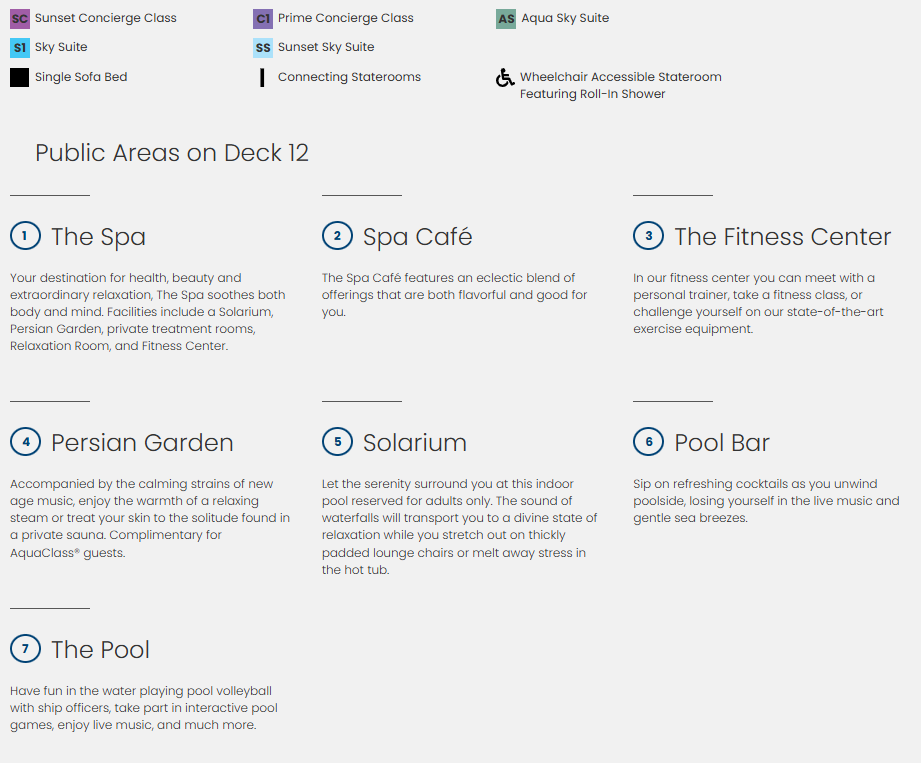Click the Persian Garden heading

(142, 443)
